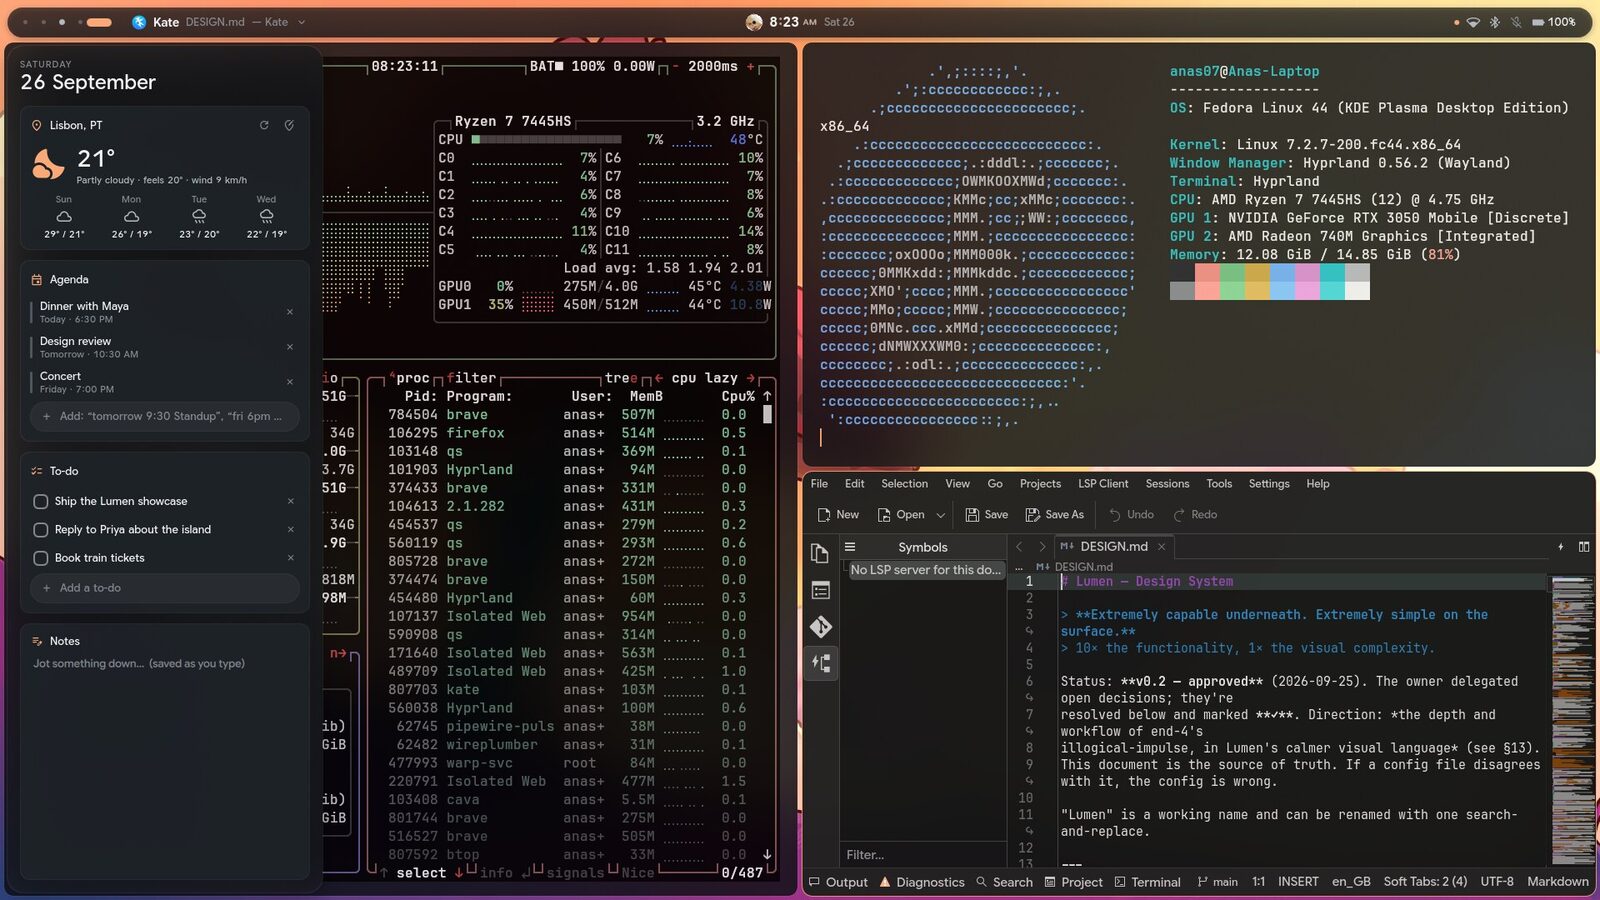Viewport: 1600px width, 900px height.
Task: Check the Book train tickets to-do
Action: tap(41, 558)
